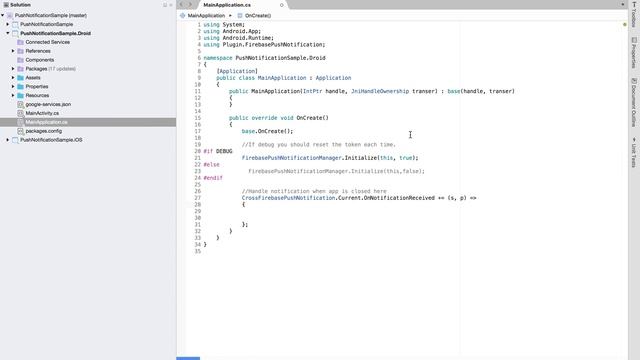
Task: Open the Unit Tests side pad
Action: 634,153
